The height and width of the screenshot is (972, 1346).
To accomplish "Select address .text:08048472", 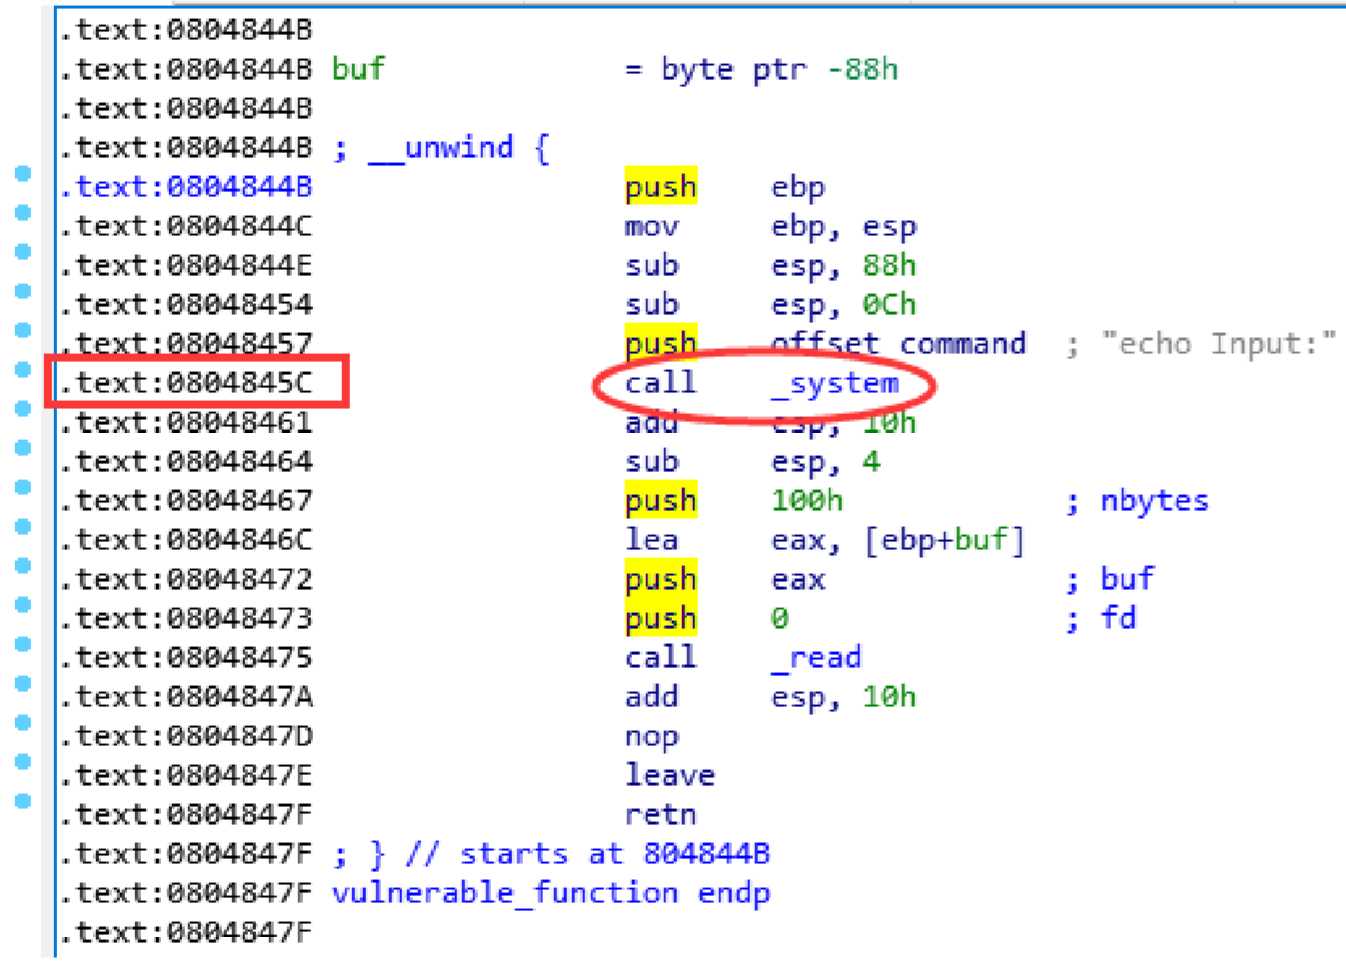I will (185, 579).
